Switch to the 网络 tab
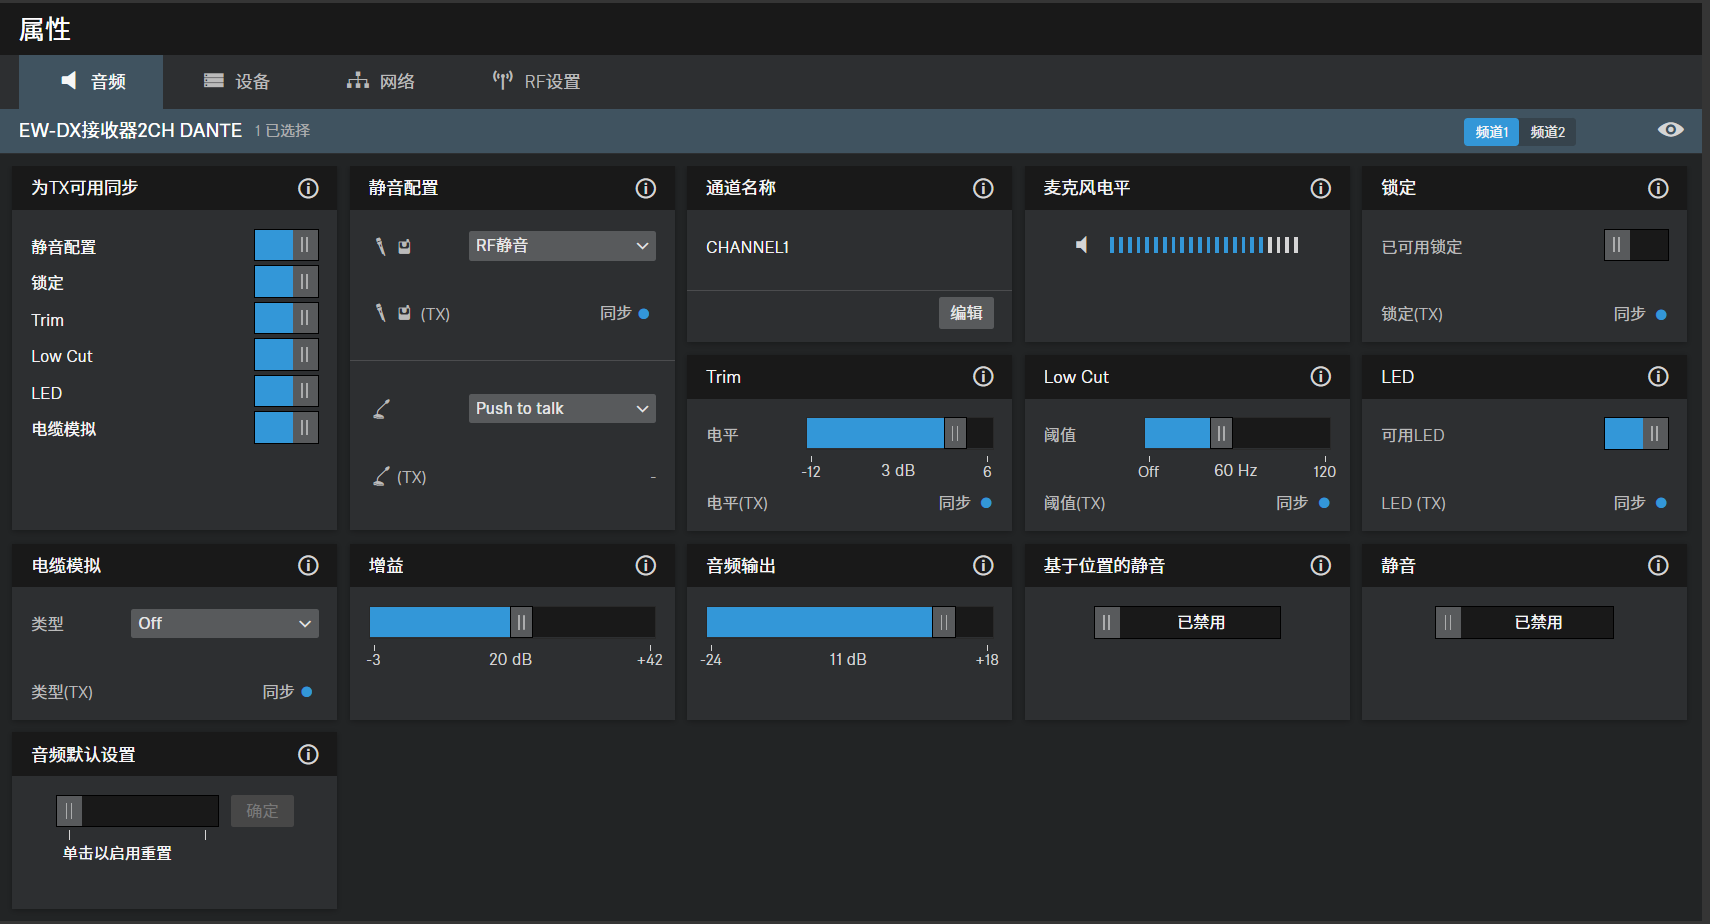The width and height of the screenshot is (1710, 924). pos(381,81)
